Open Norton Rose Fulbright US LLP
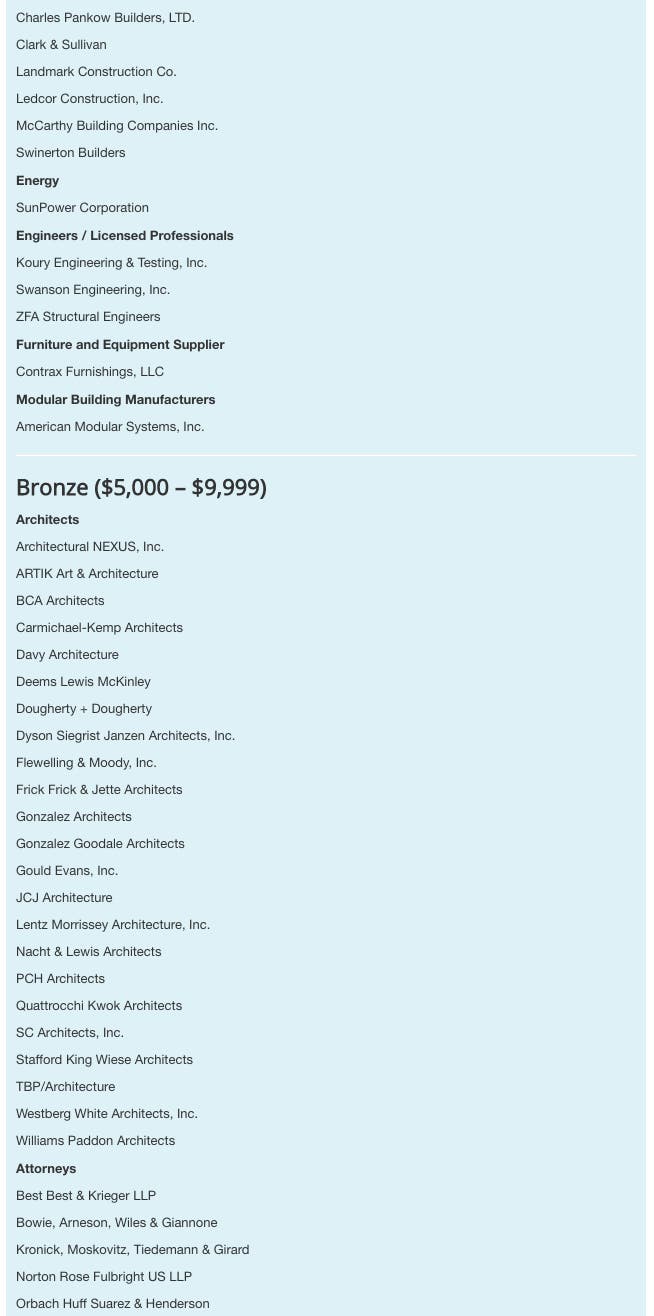This screenshot has height=1316, width=654. pos(104,1277)
